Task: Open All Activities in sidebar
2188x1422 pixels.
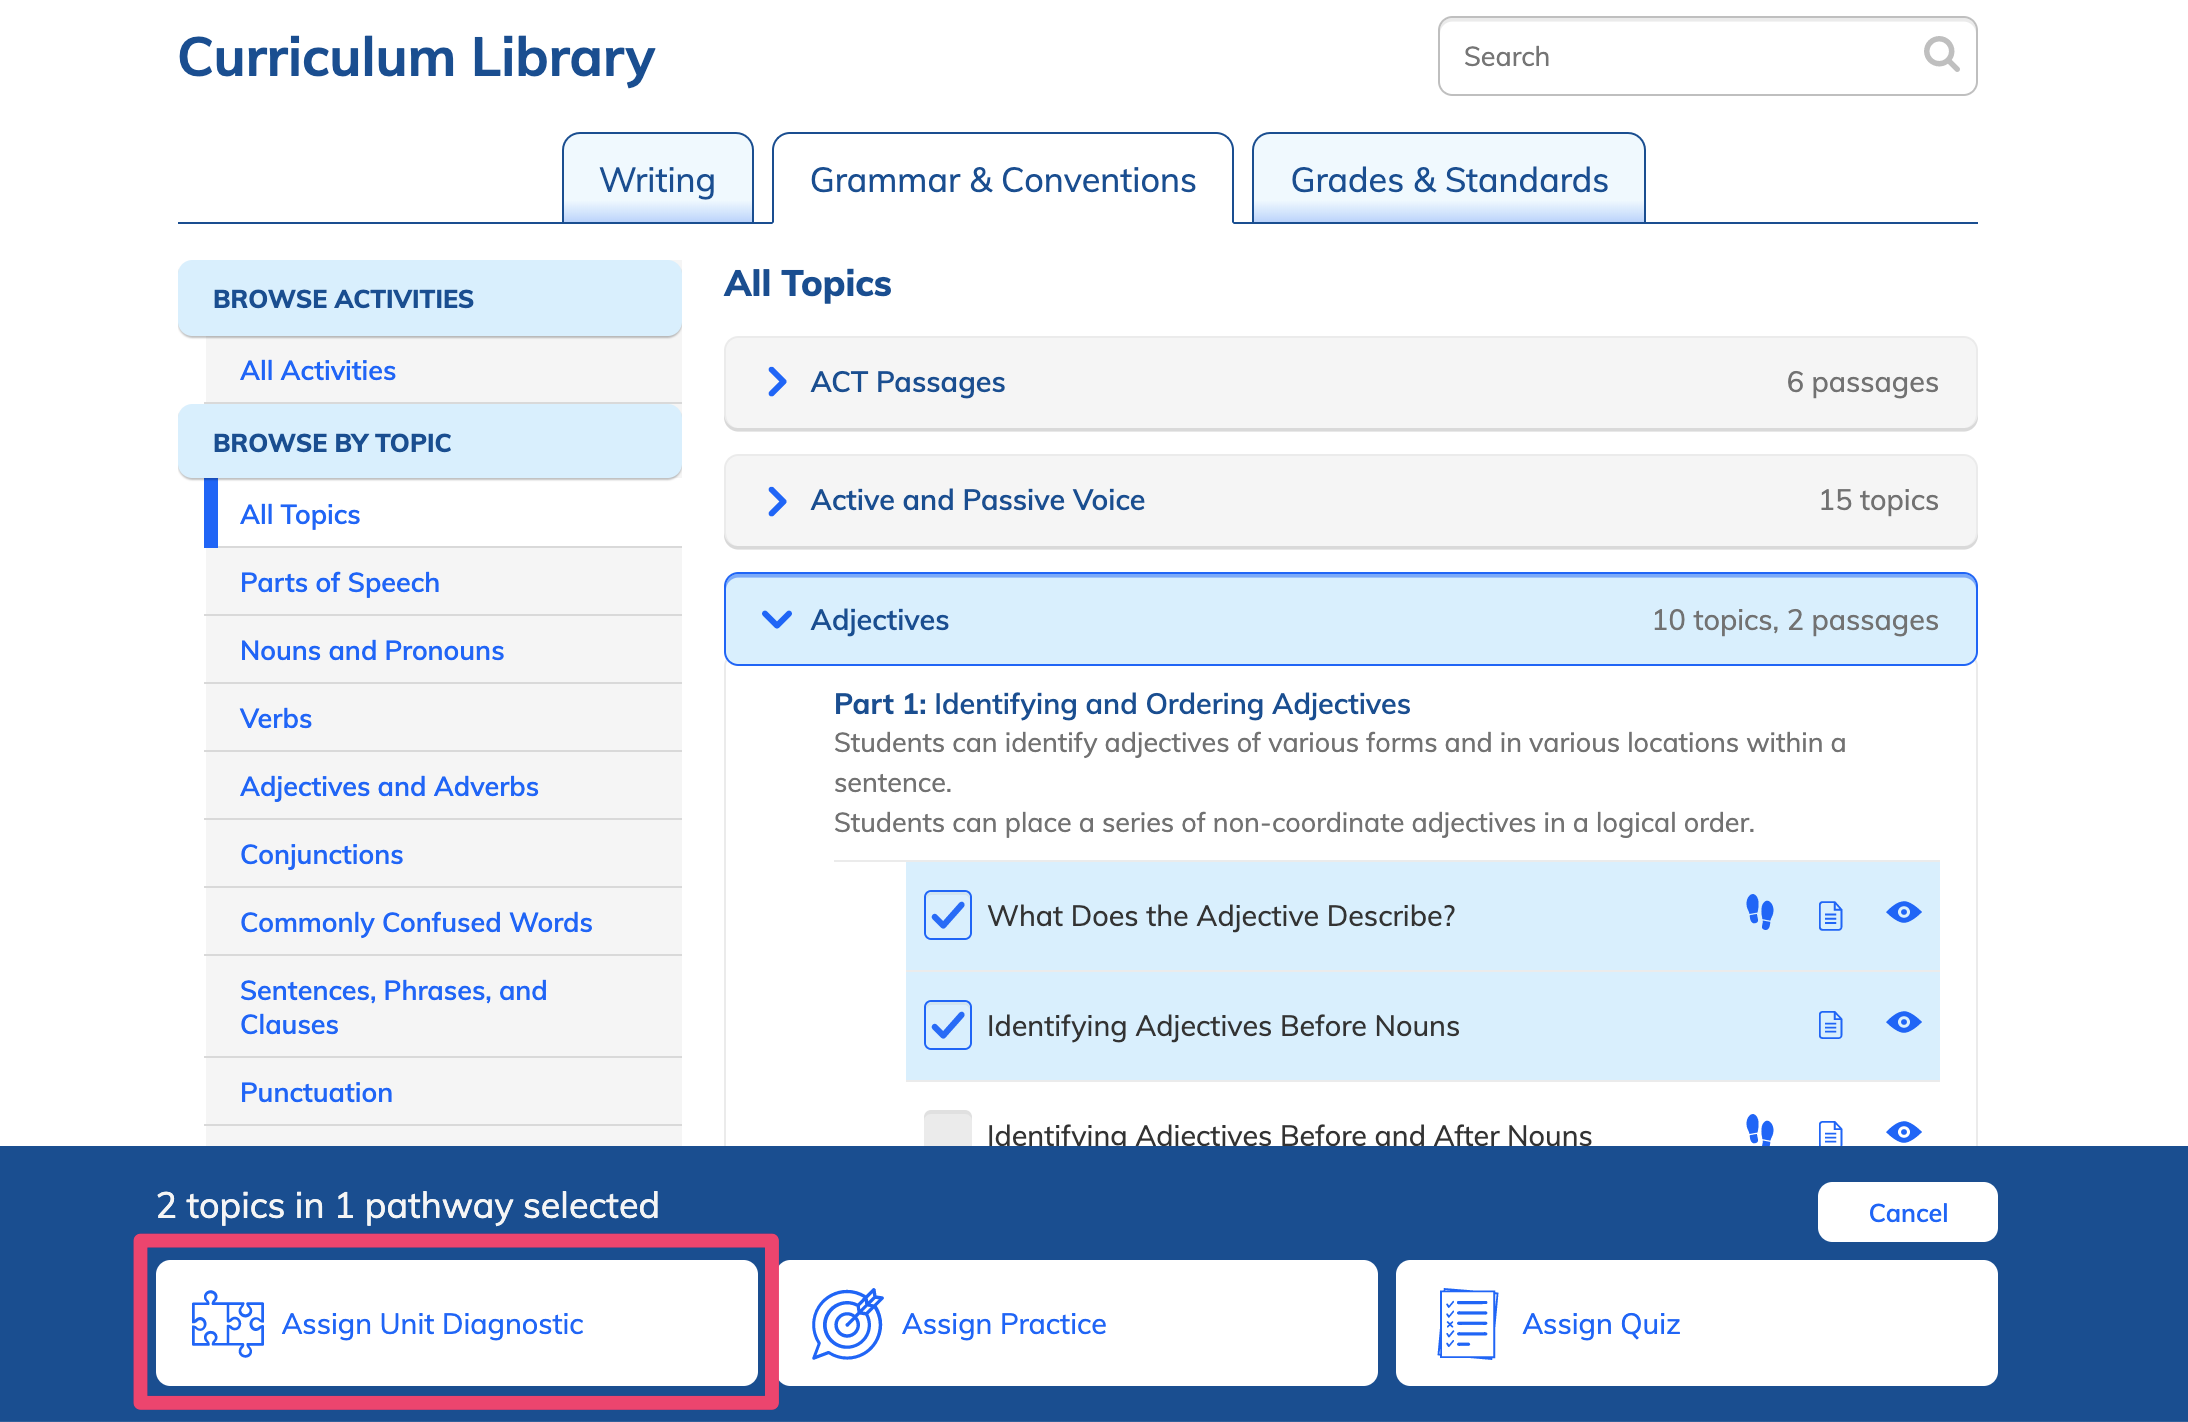Action: tap(443, 370)
